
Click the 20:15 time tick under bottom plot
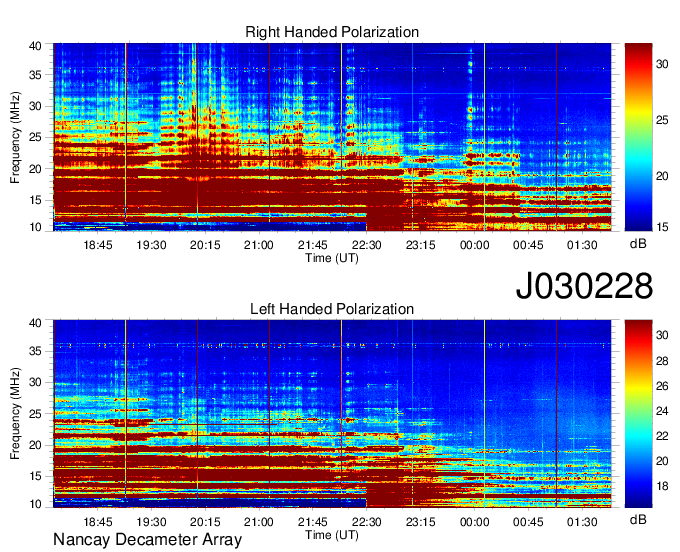click(205, 522)
